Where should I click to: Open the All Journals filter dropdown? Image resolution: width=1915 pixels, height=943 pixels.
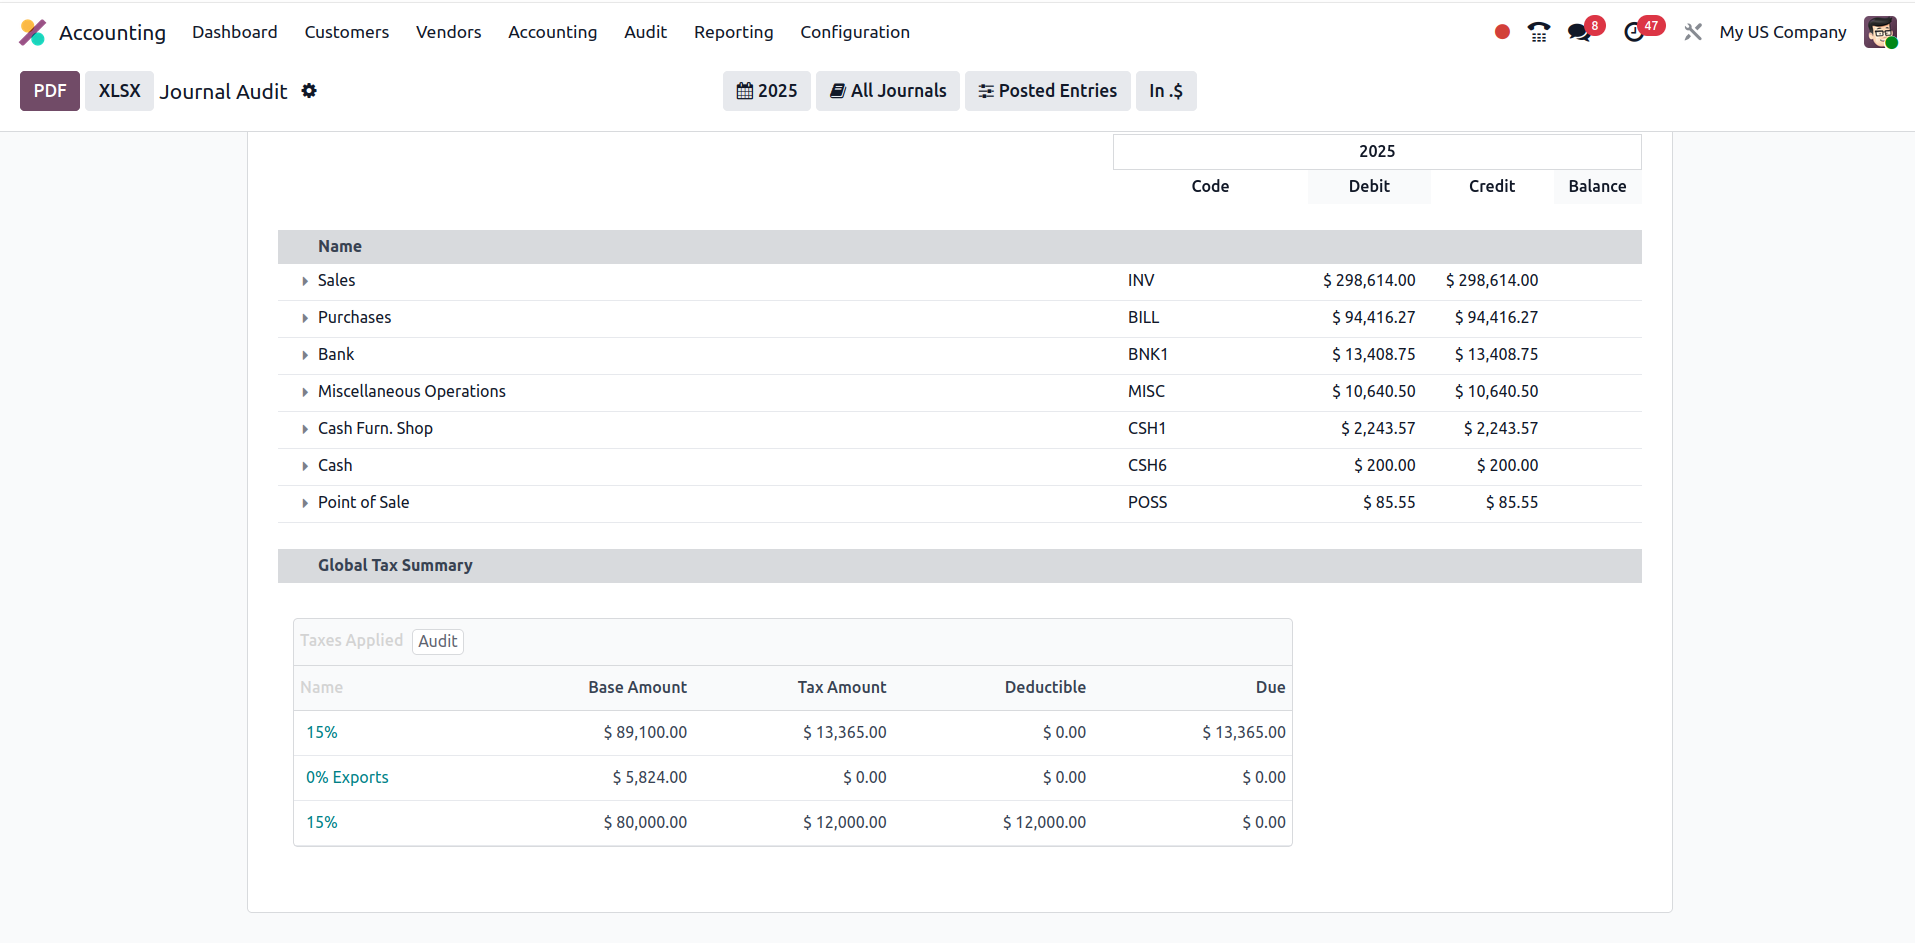point(887,91)
